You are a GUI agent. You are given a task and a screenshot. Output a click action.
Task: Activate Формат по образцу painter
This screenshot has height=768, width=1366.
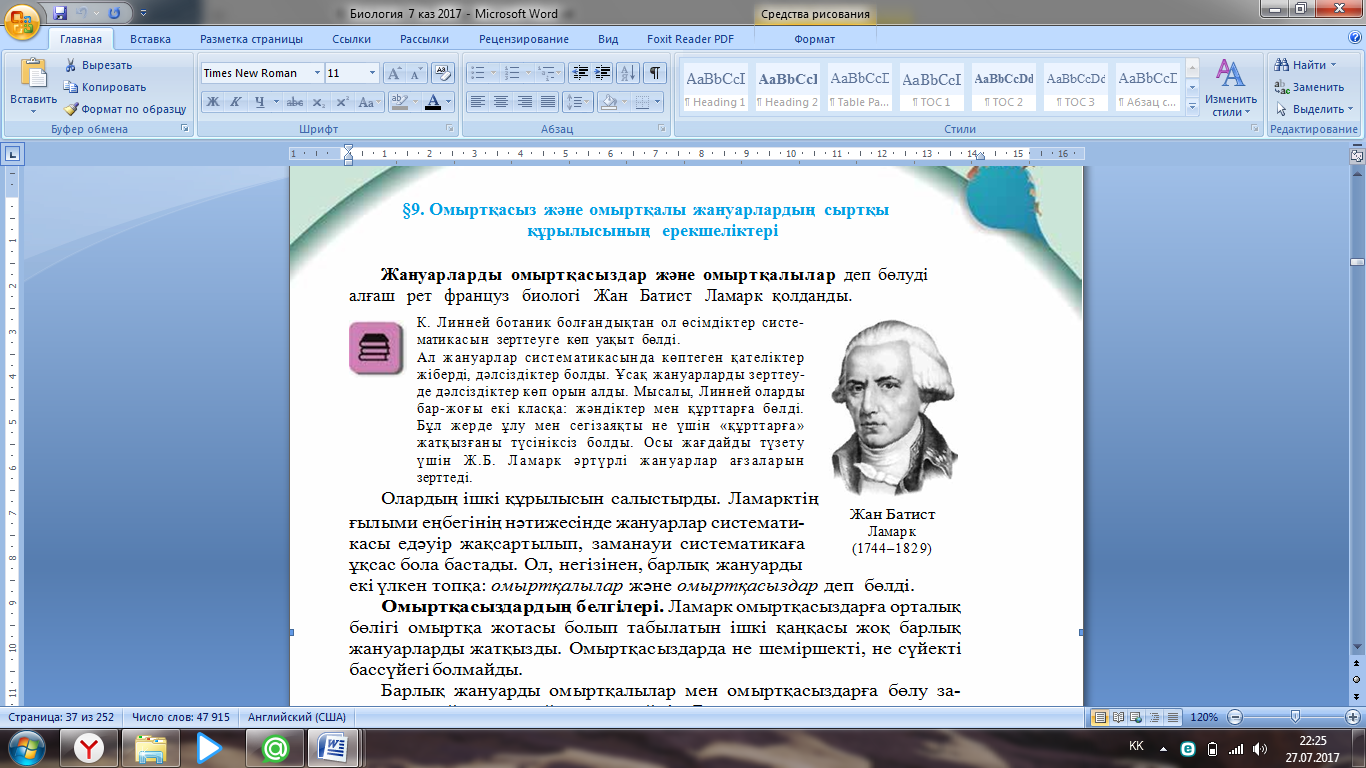[125, 109]
